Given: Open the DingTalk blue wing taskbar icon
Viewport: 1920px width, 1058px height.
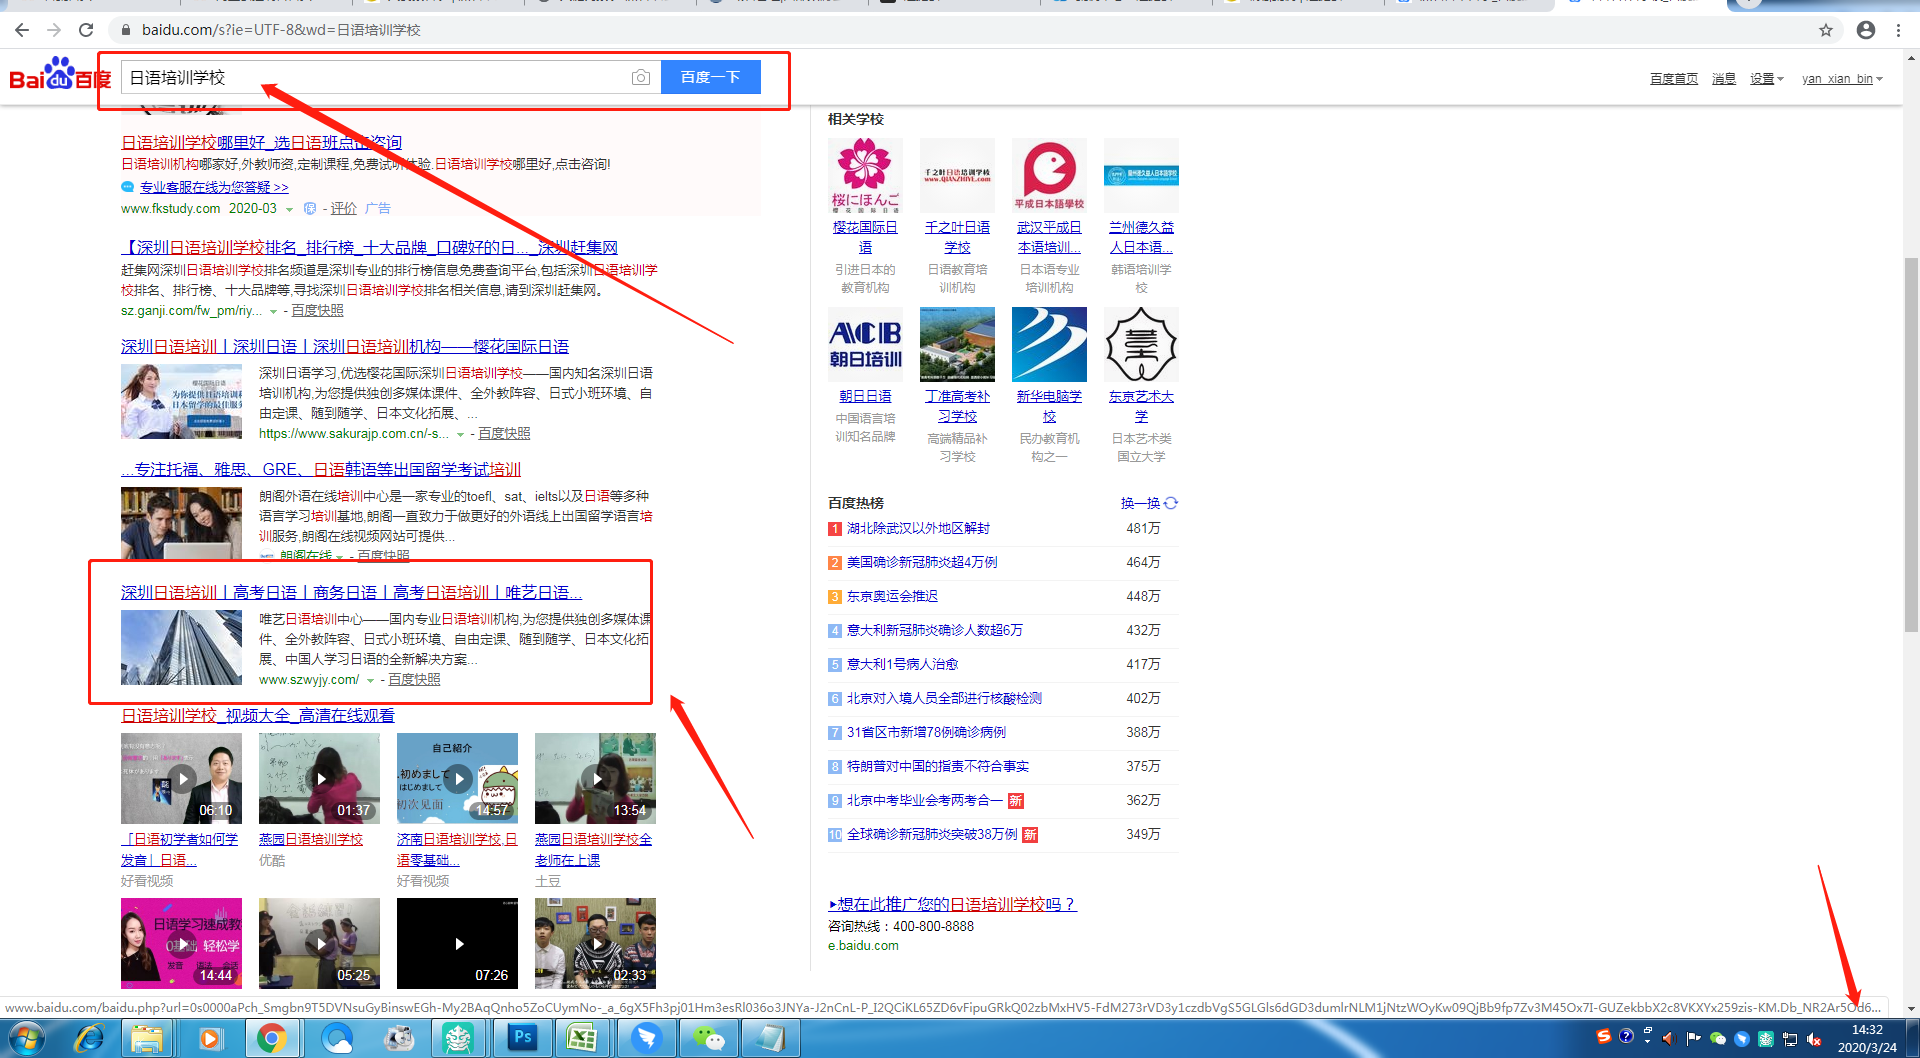Looking at the screenshot, I should pyautogui.click(x=646, y=1039).
